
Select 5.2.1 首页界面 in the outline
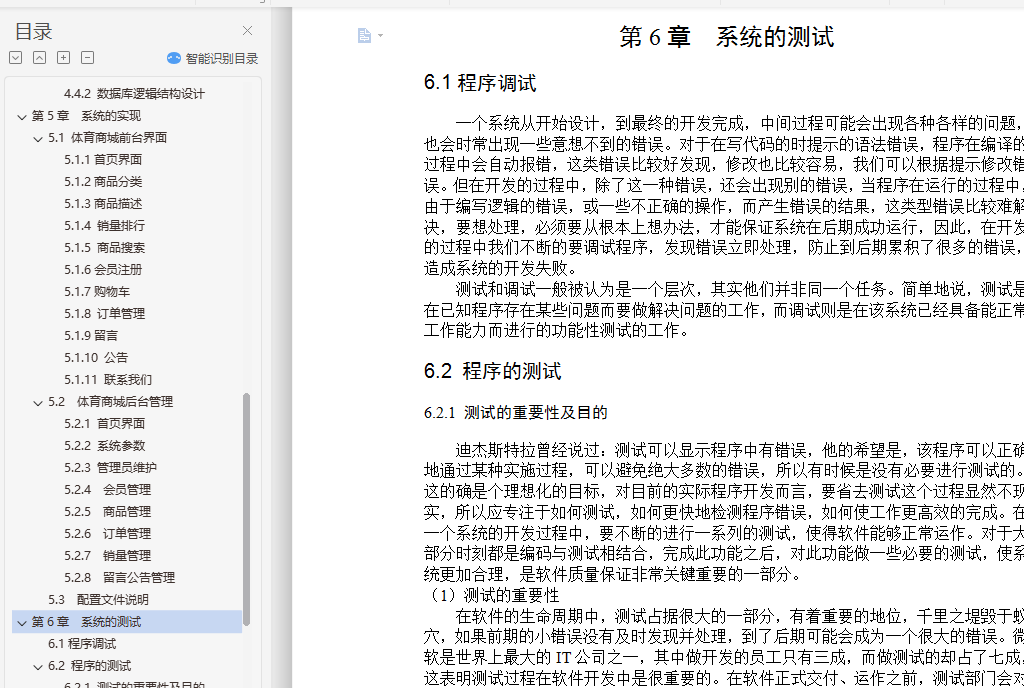coord(104,423)
